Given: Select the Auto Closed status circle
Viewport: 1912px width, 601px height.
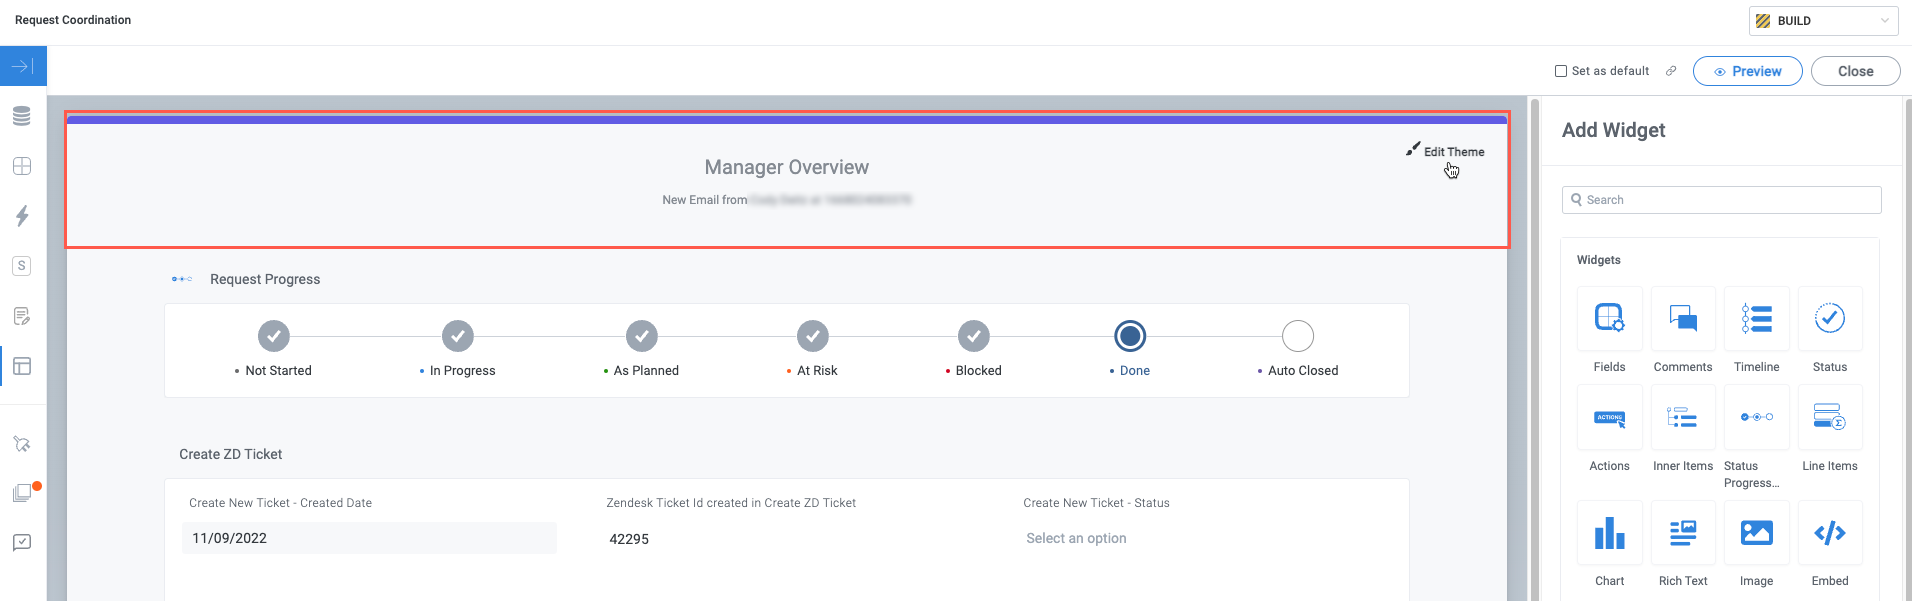Looking at the screenshot, I should coord(1297,337).
